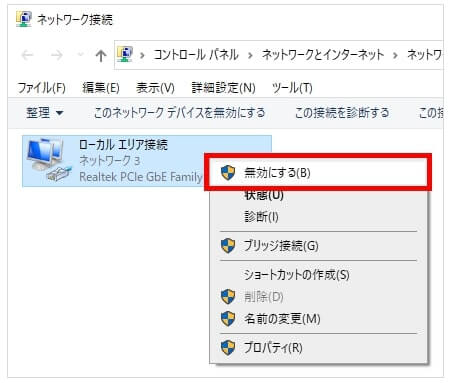Open the 詳細設定(N) menu
The image size is (450, 383).
[223, 88]
